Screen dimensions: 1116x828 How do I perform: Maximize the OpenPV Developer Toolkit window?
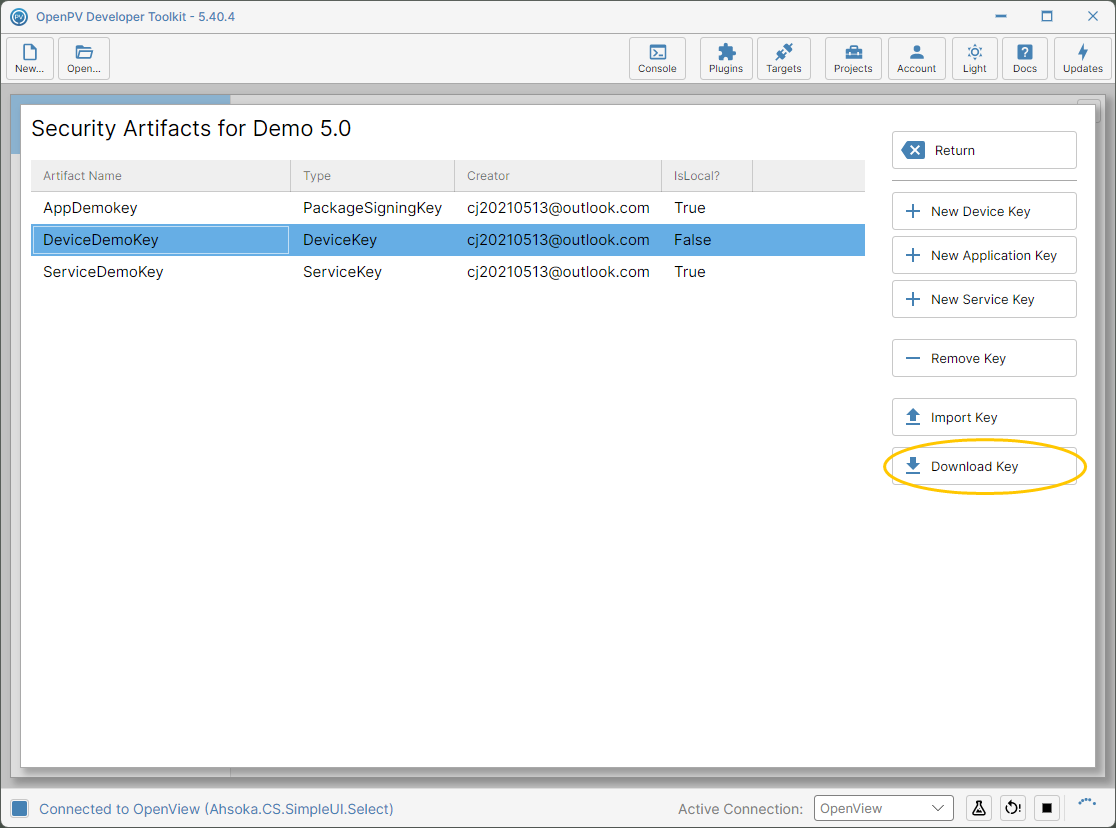click(1046, 16)
